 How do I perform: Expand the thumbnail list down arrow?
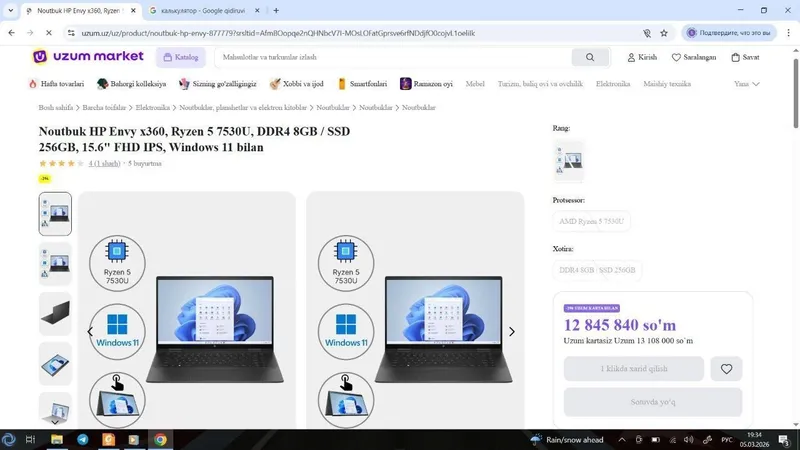55,422
